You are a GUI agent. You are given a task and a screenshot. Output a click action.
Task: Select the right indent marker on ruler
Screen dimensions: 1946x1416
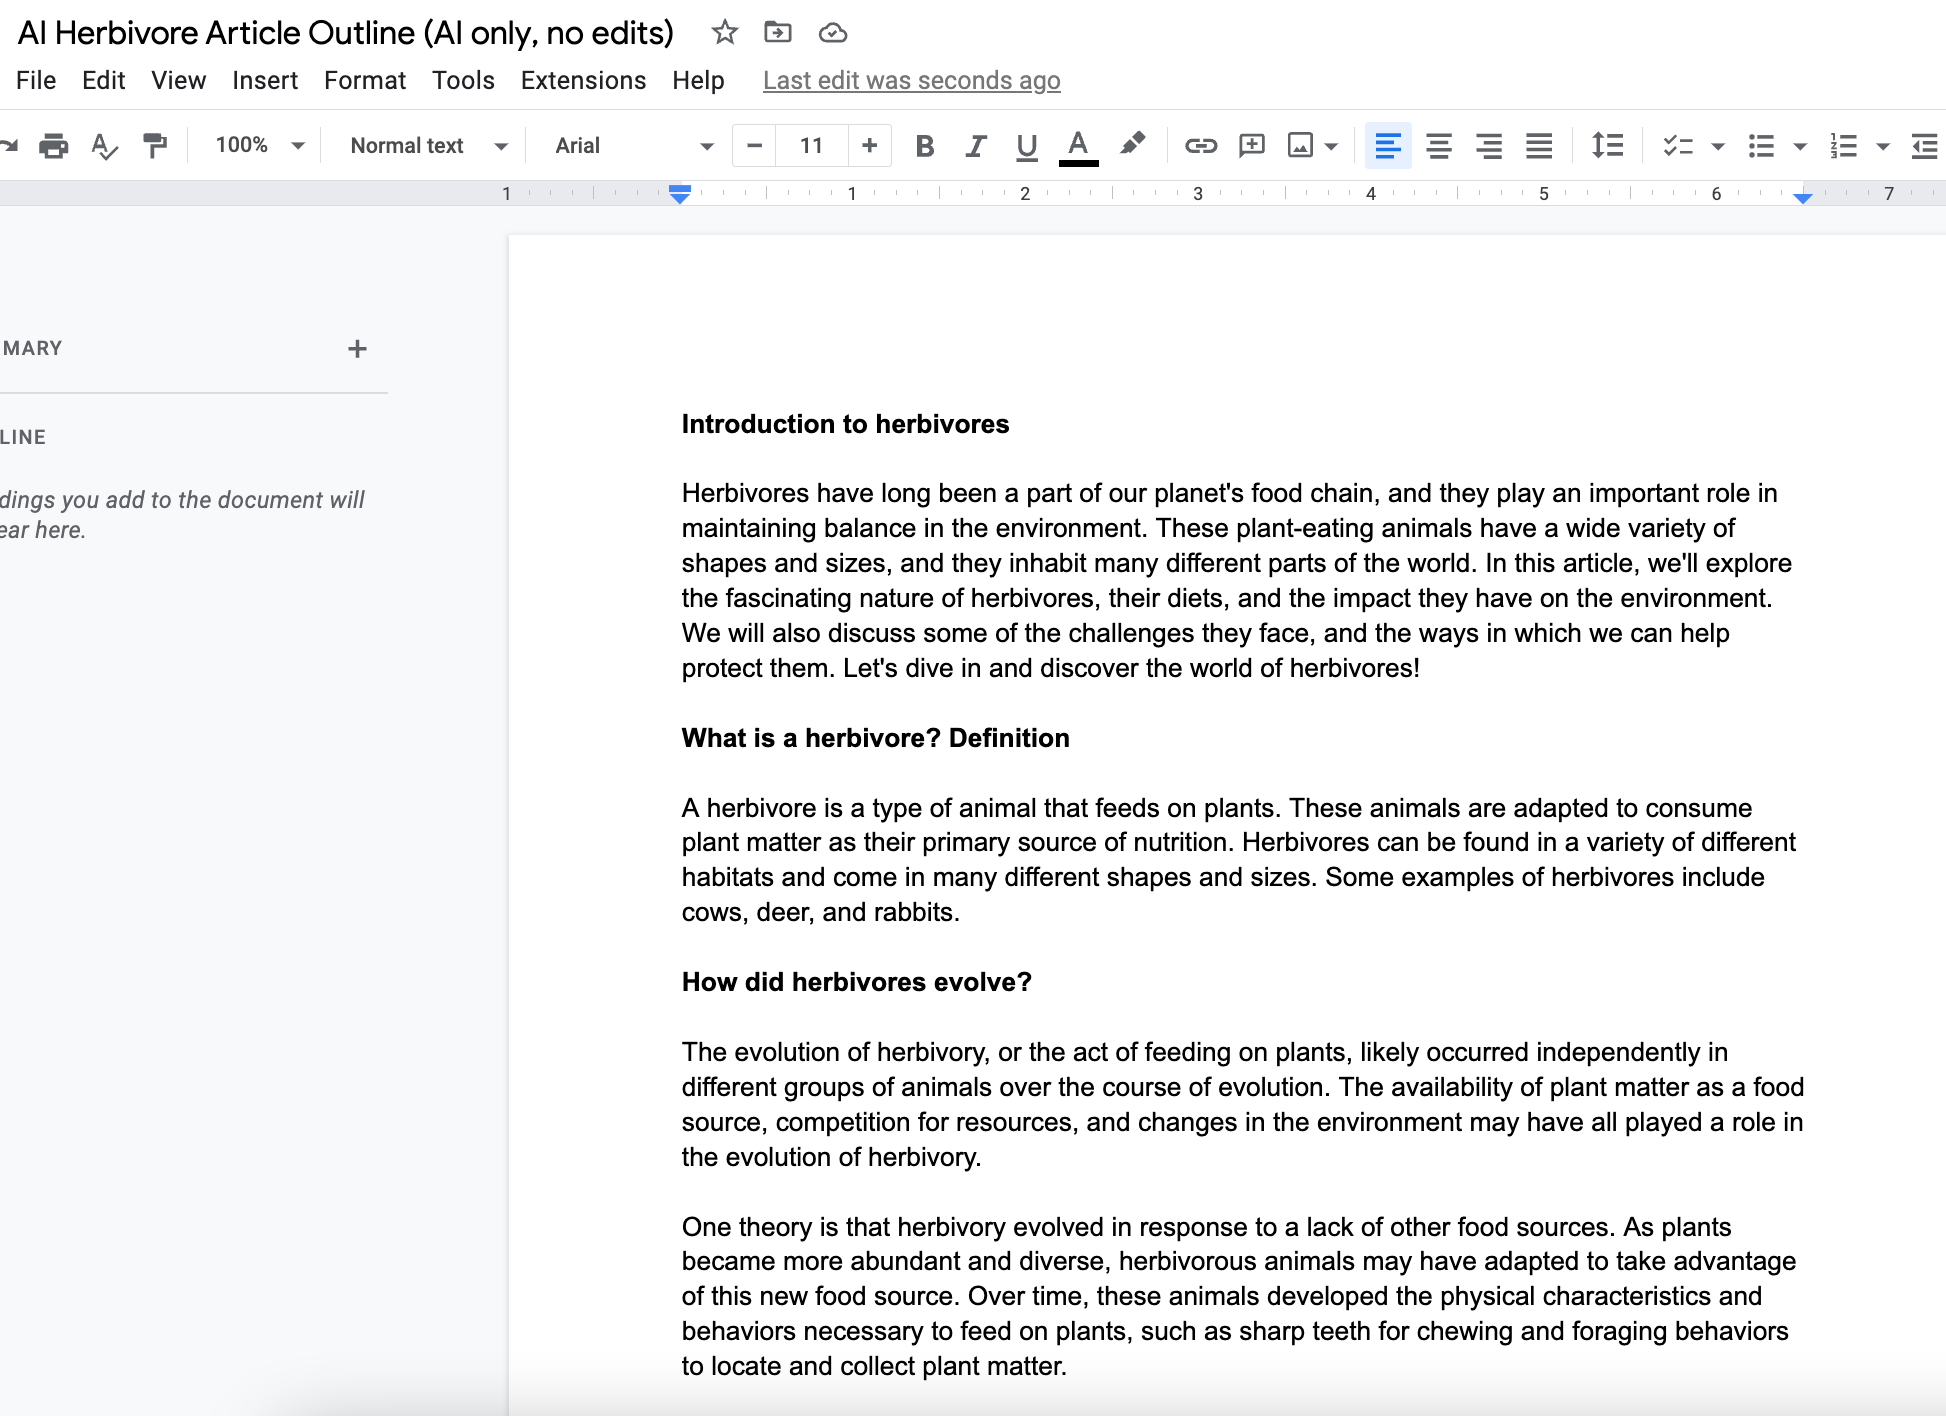[1803, 198]
